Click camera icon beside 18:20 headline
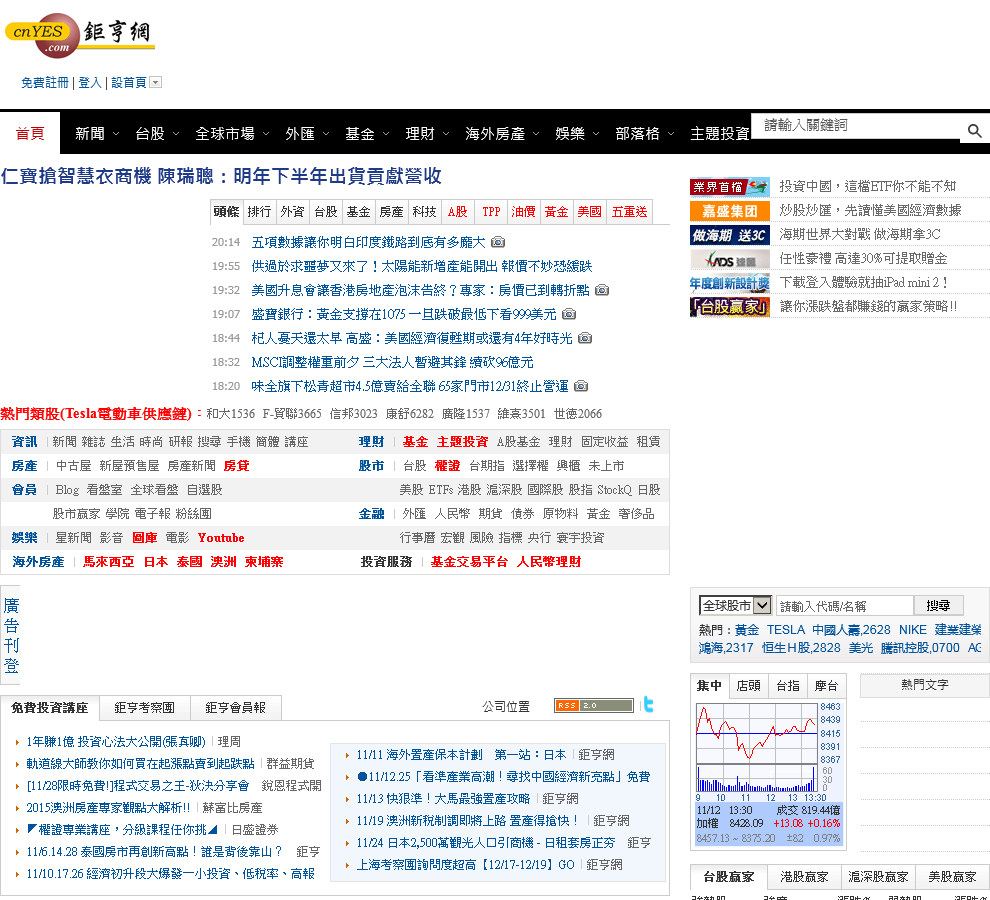Viewport: 990px width, 900px height. point(581,386)
